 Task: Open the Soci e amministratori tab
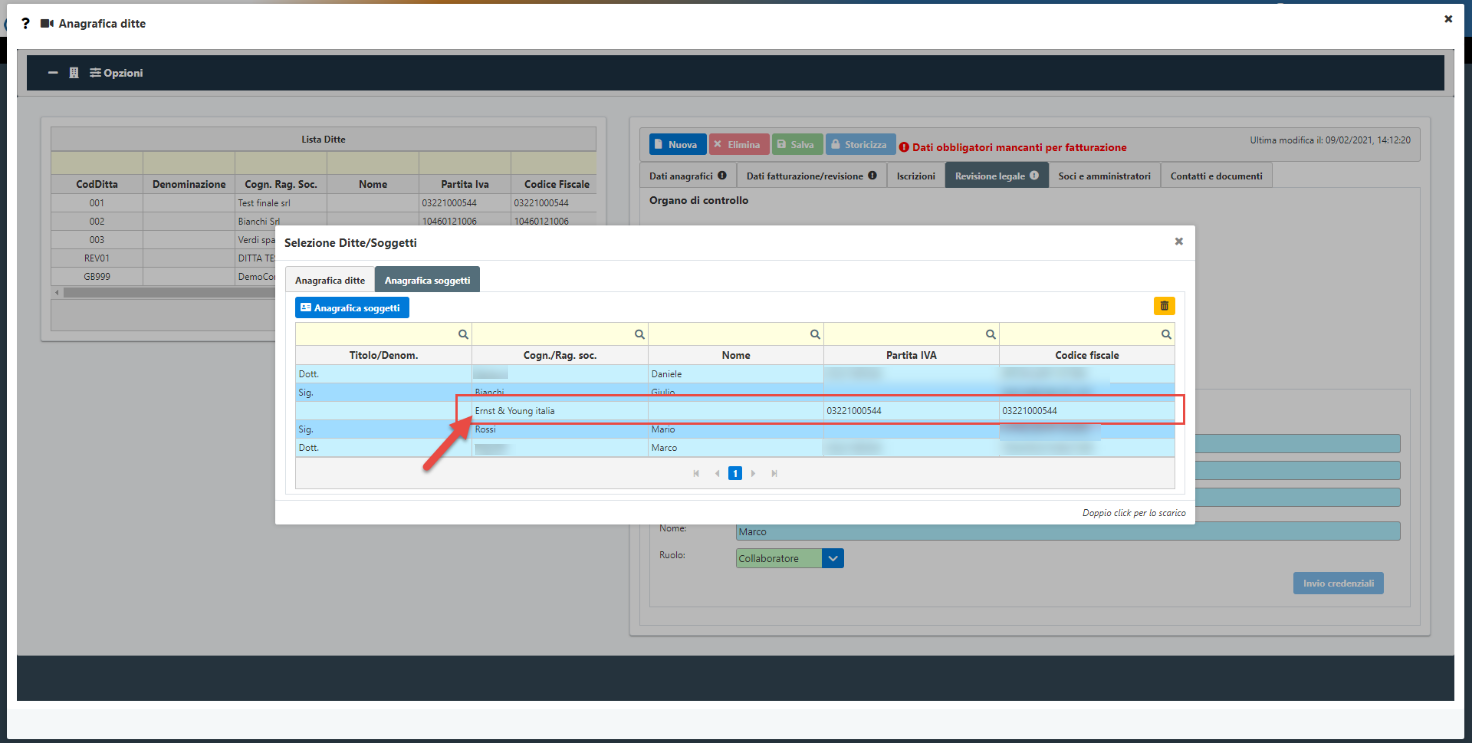[x=1104, y=176]
